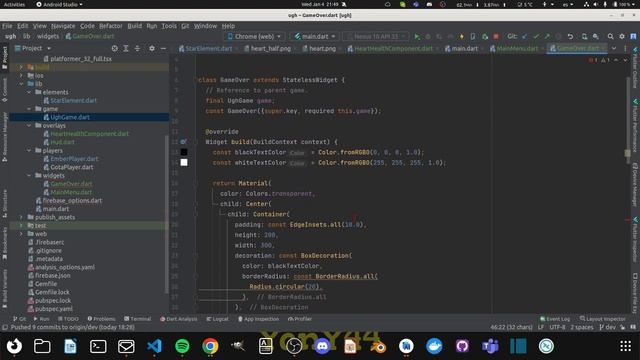Screen dimensions: 640x360
Task: Click rollback undo arrow in toolbar
Action: click(570, 36)
